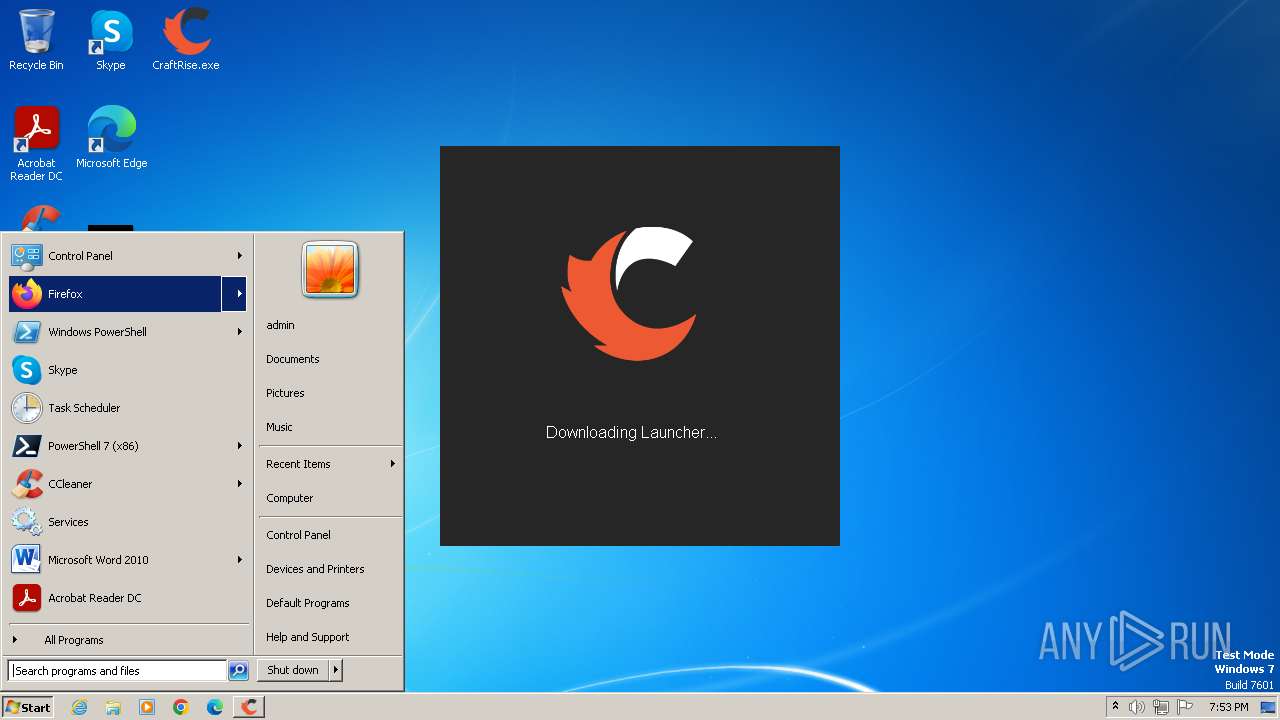Open the Recycle Bin desktop icon
The height and width of the screenshot is (720, 1280).
36,40
